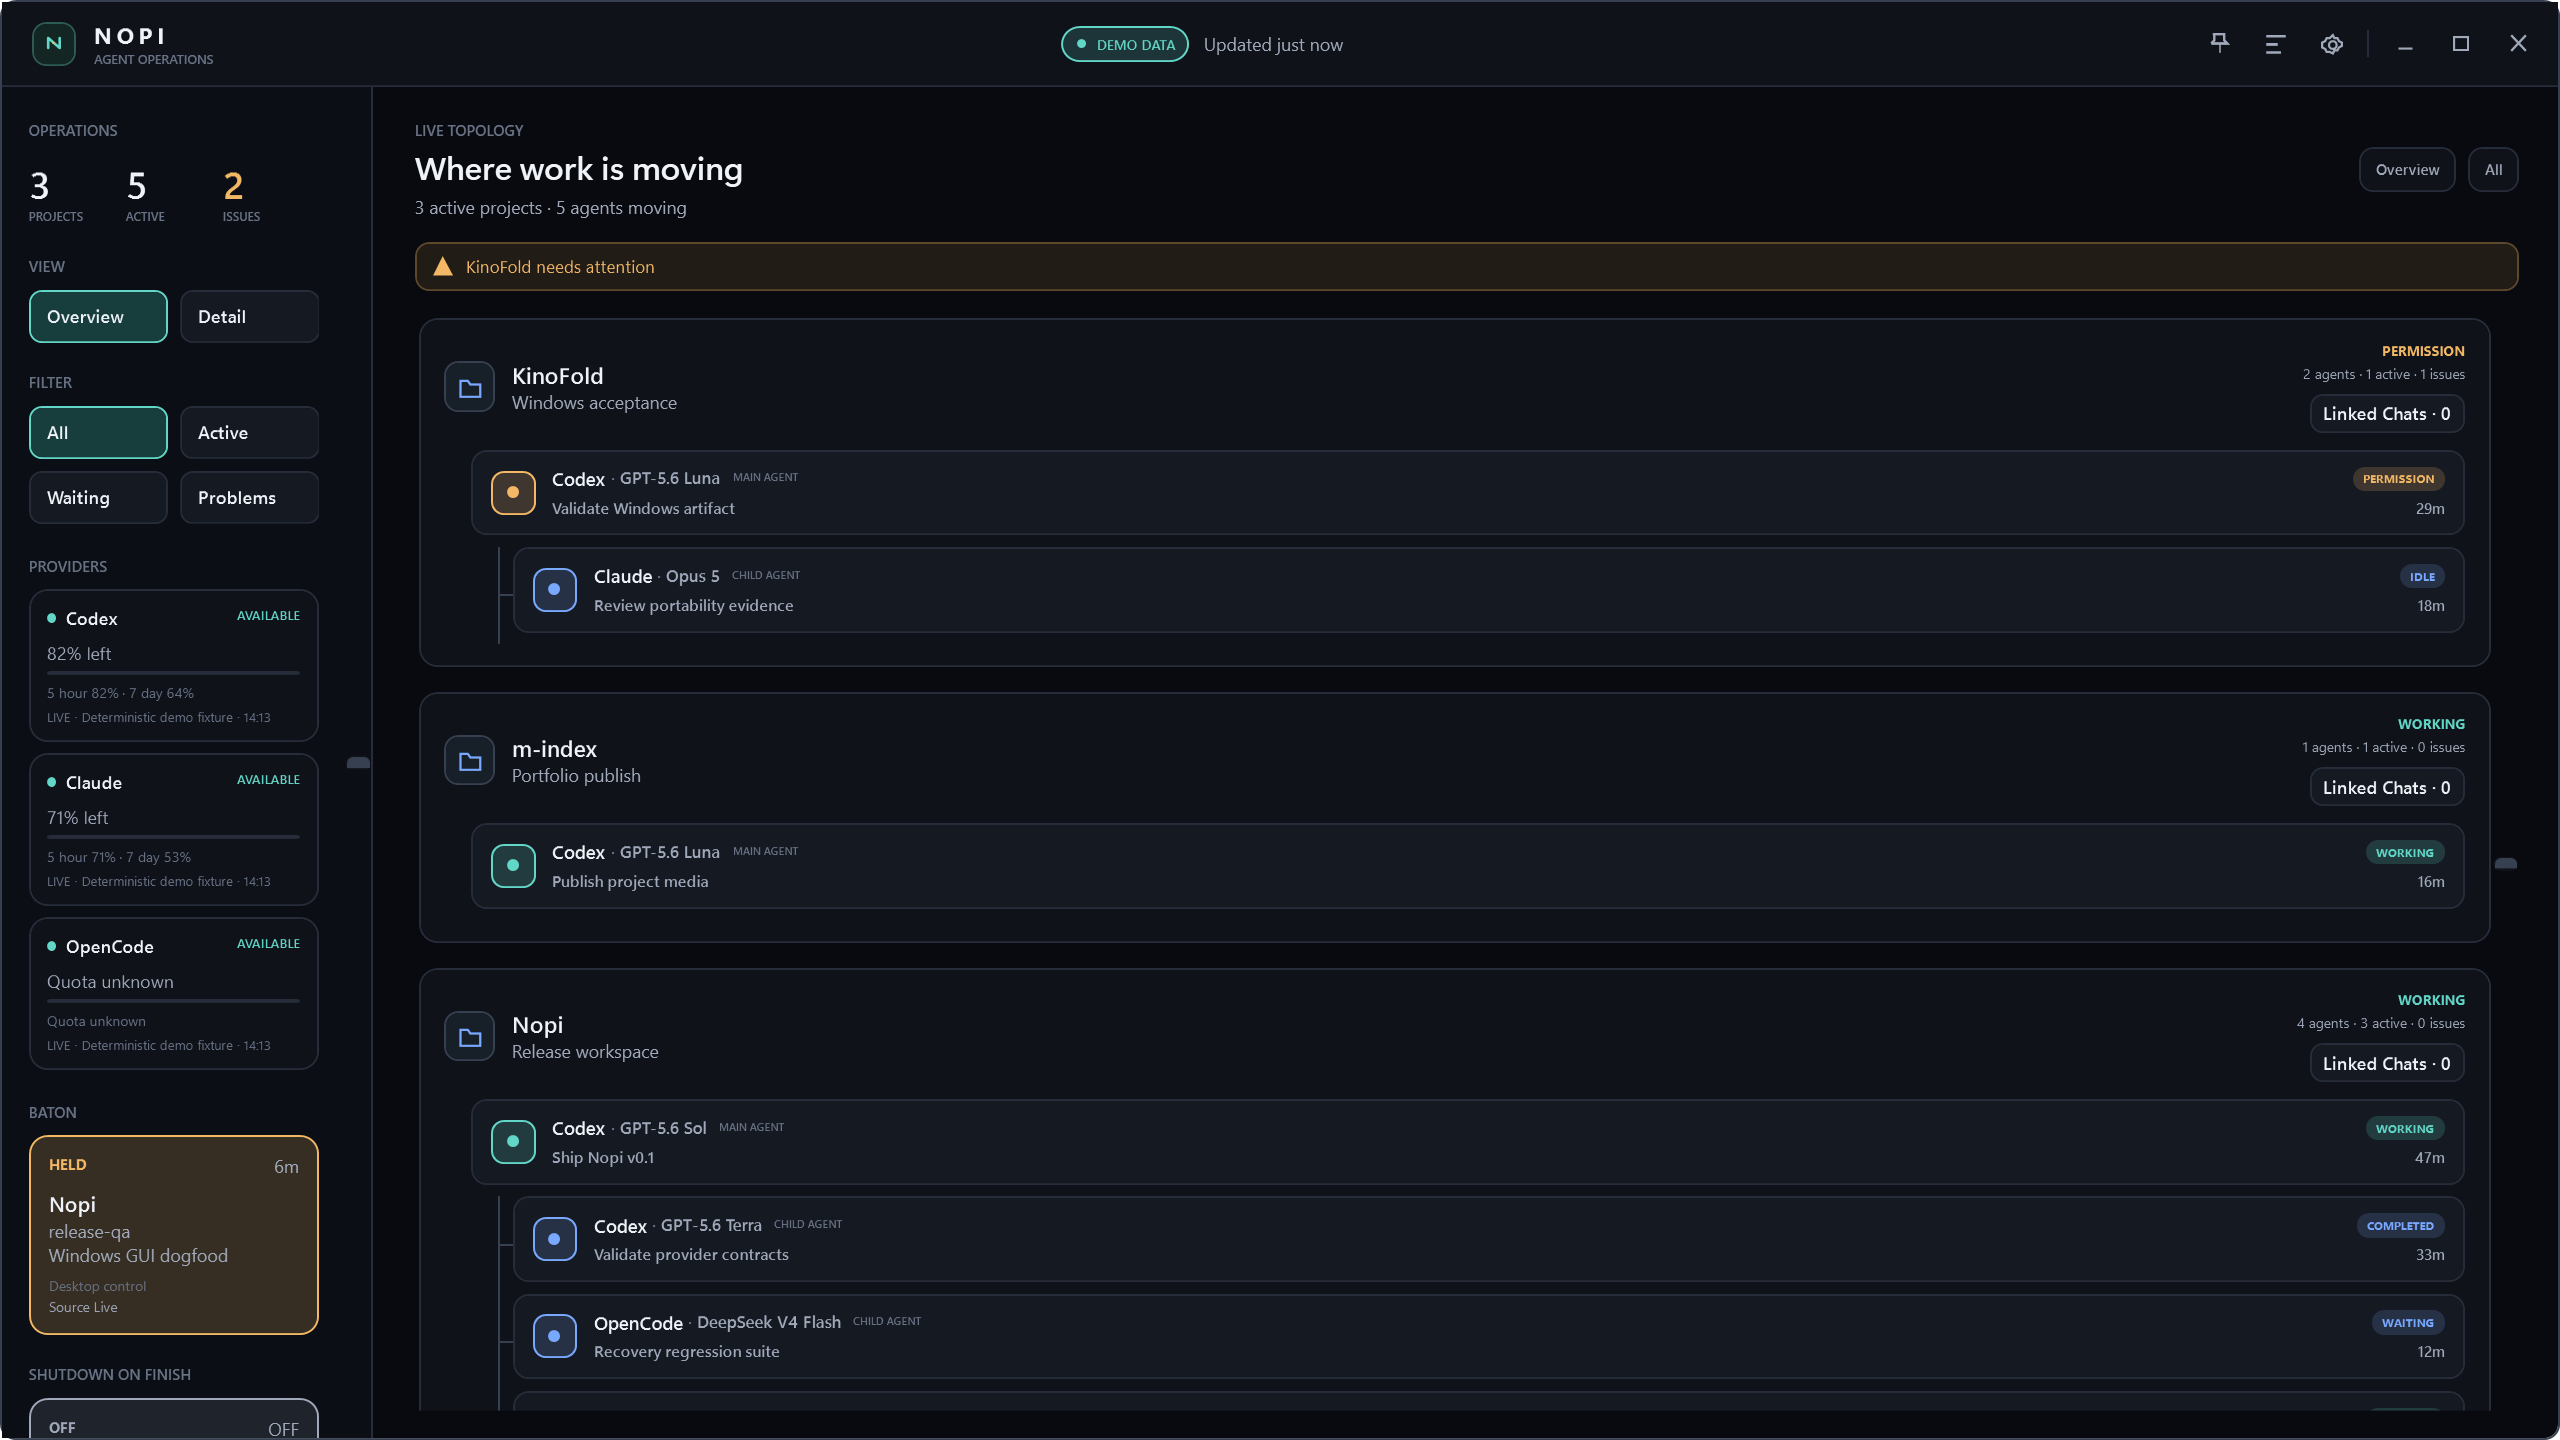Open the Claude provider card
The height and width of the screenshot is (1440, 2560).
[174, 830]
